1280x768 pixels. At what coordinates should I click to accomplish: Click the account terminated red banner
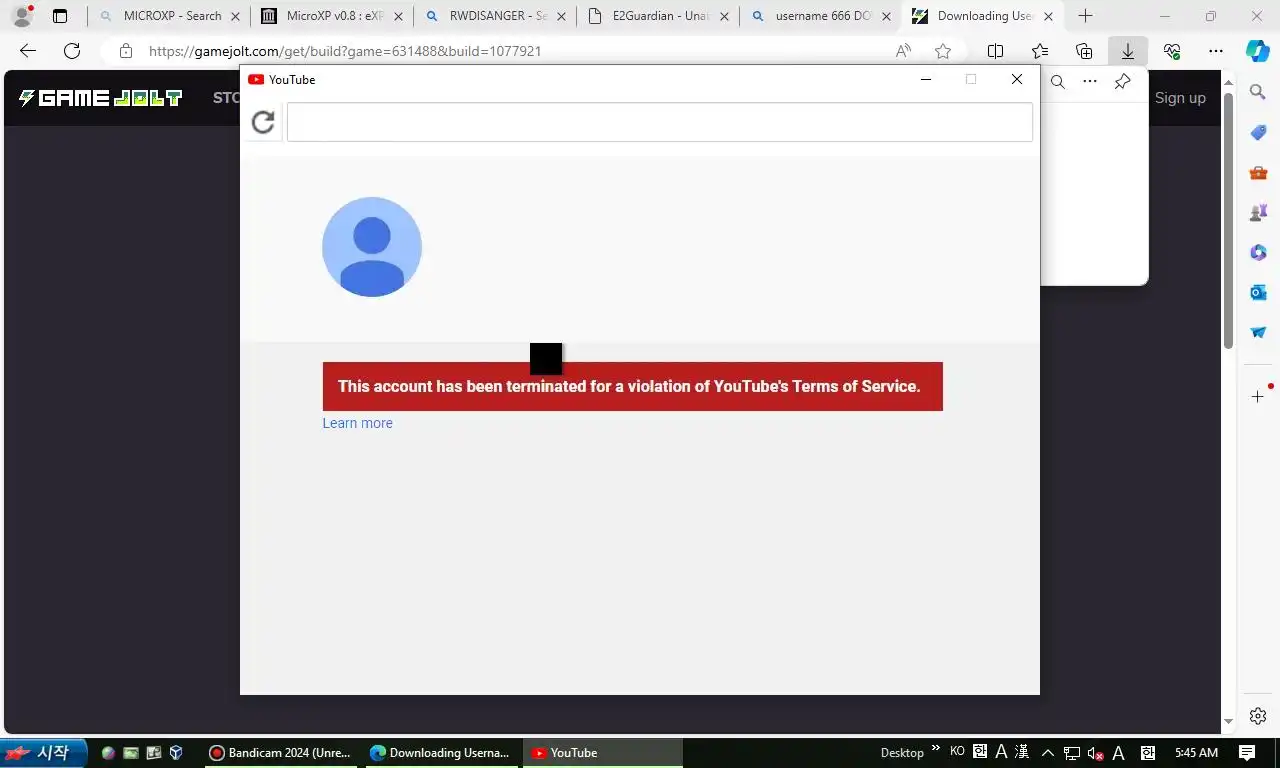coord(632,386)
